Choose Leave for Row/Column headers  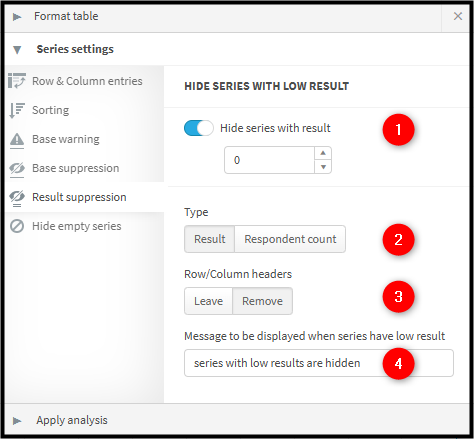209,301
